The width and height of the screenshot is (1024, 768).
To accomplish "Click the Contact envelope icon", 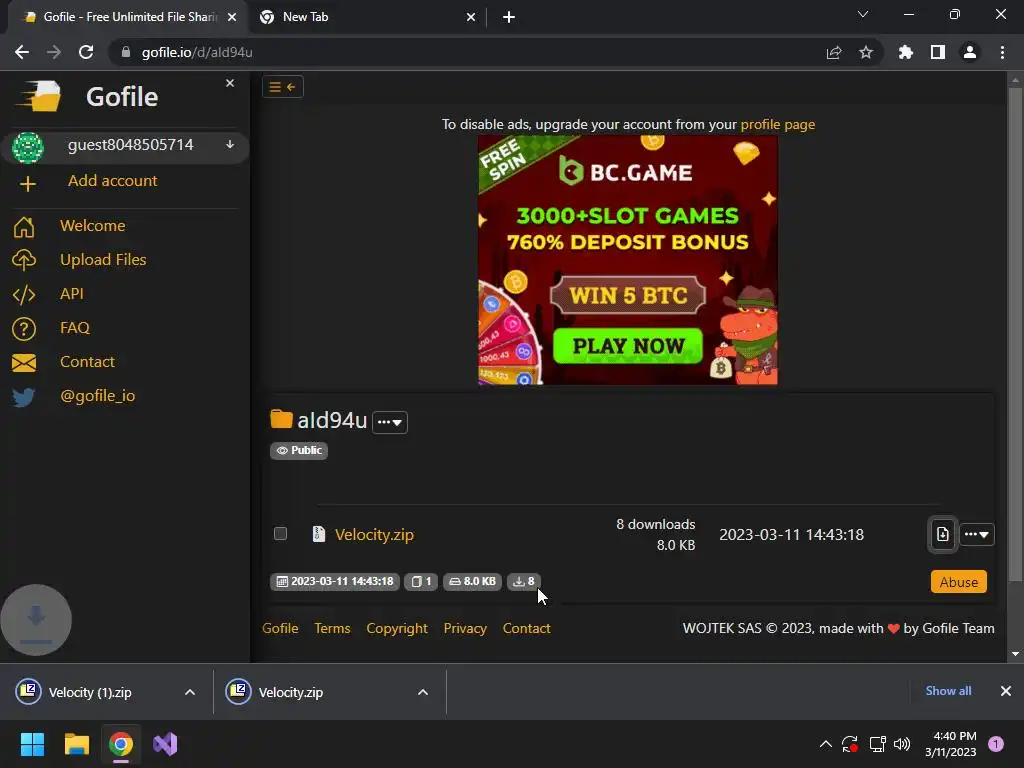I will [x=24, y=362].
